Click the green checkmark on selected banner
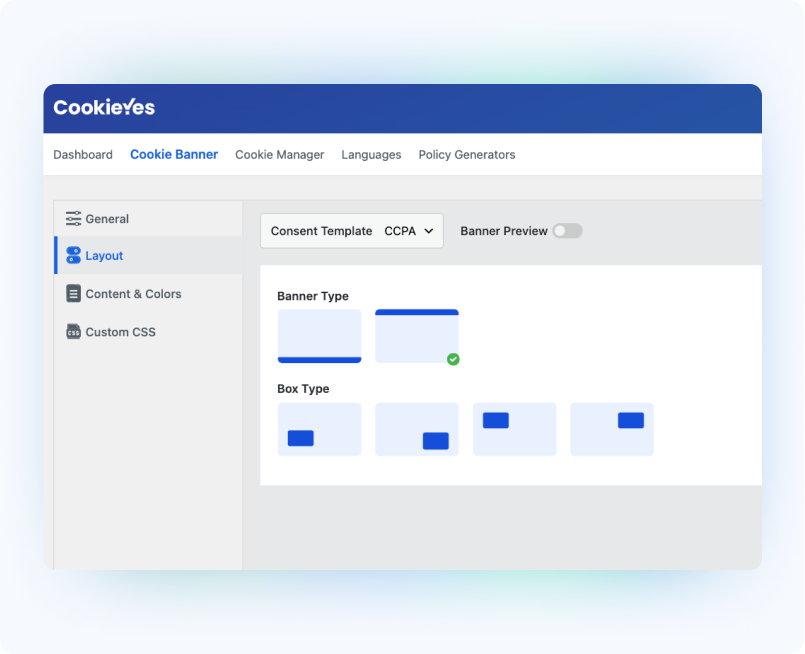The image size is (805, 654). click(453, 359)
